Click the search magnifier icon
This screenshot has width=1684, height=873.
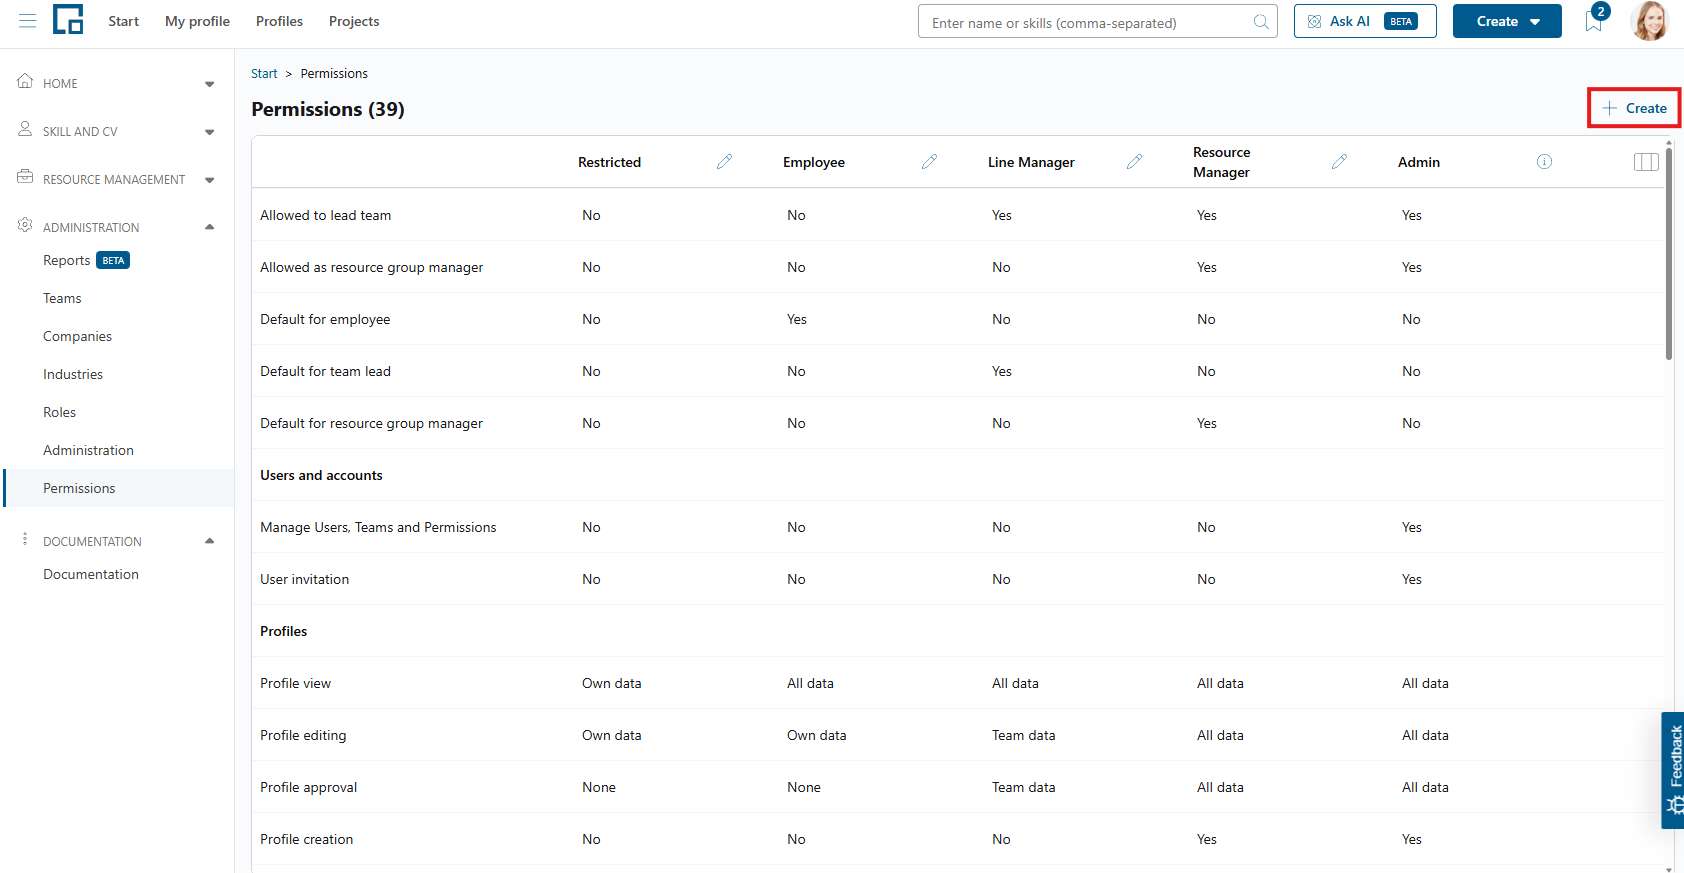[x=1261, y=22]
